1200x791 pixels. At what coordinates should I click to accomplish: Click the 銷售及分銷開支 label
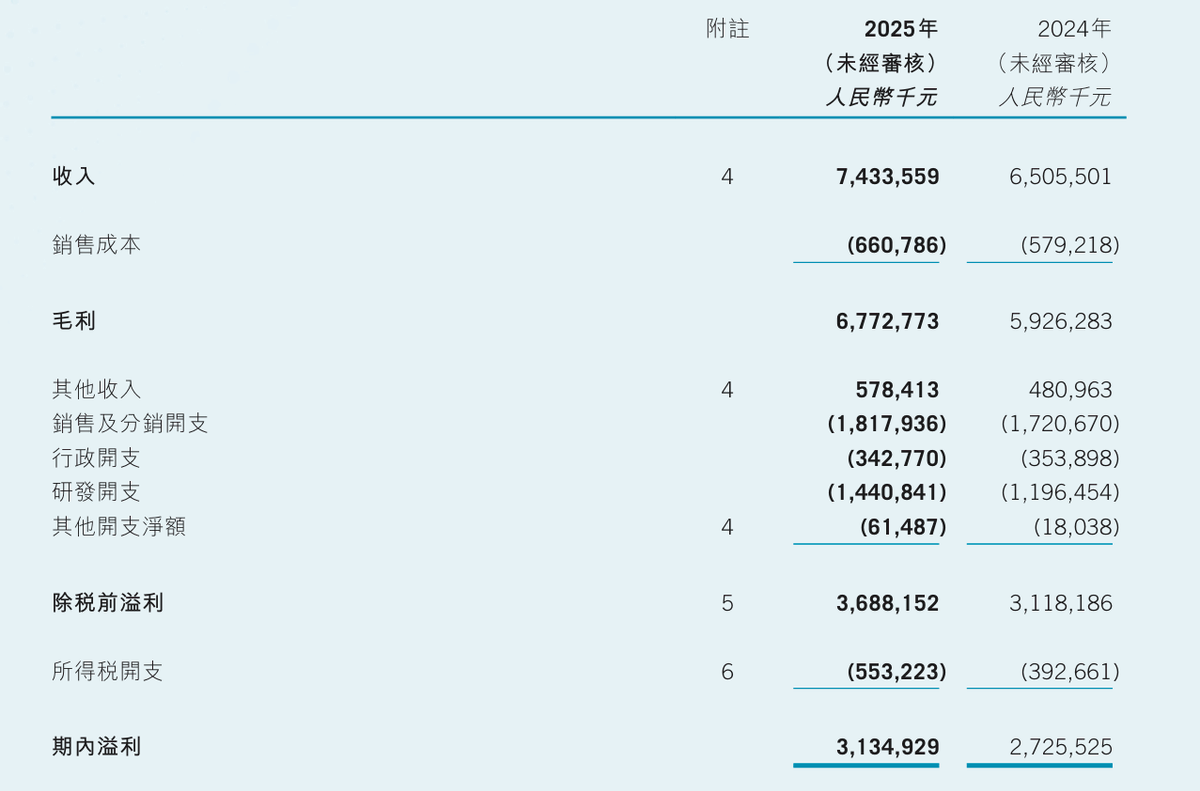[130, 423]
